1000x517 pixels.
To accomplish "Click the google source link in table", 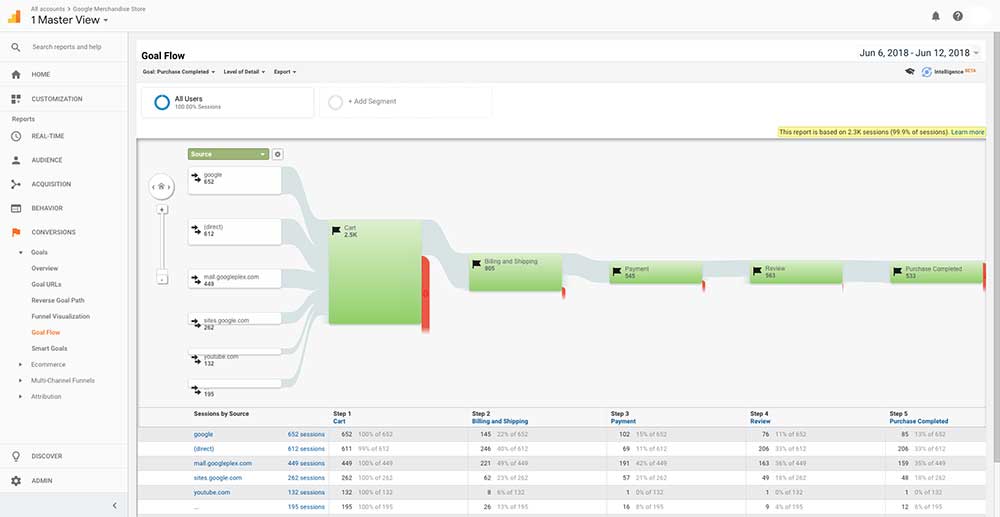I will 203,434.
